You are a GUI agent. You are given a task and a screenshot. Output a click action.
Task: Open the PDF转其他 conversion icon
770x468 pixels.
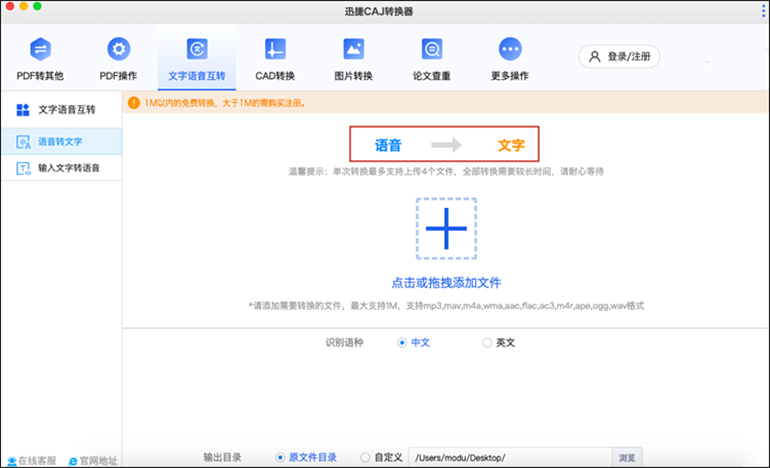point(40,49)
